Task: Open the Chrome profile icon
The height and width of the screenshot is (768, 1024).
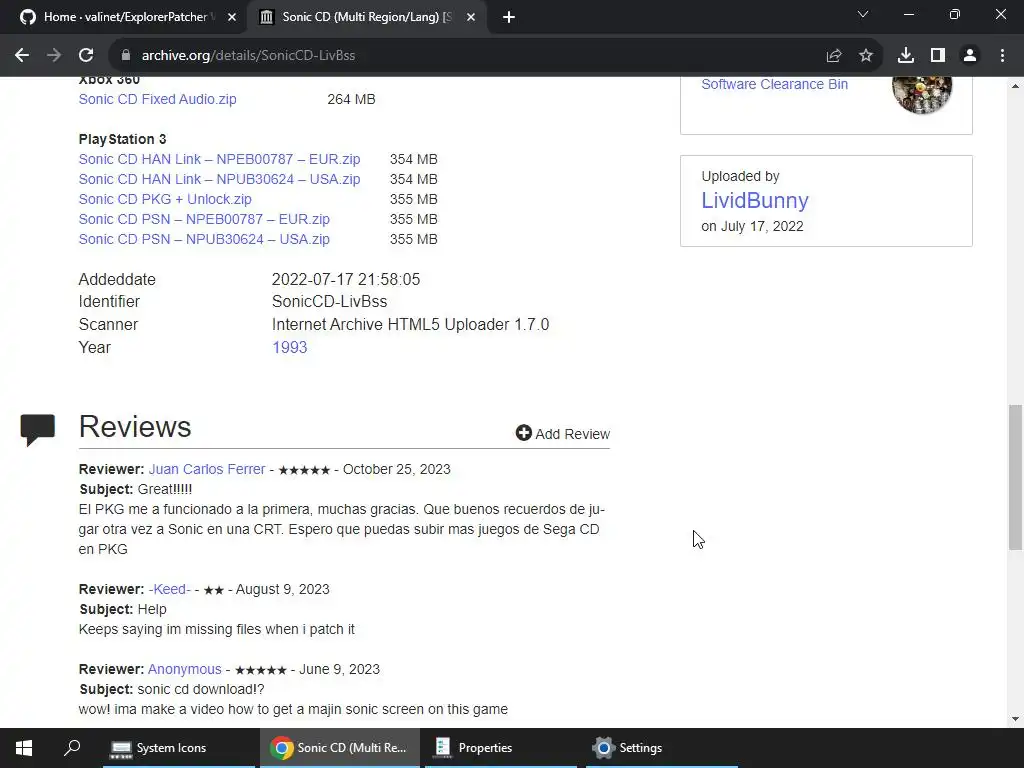Action: tap(970, 56)
